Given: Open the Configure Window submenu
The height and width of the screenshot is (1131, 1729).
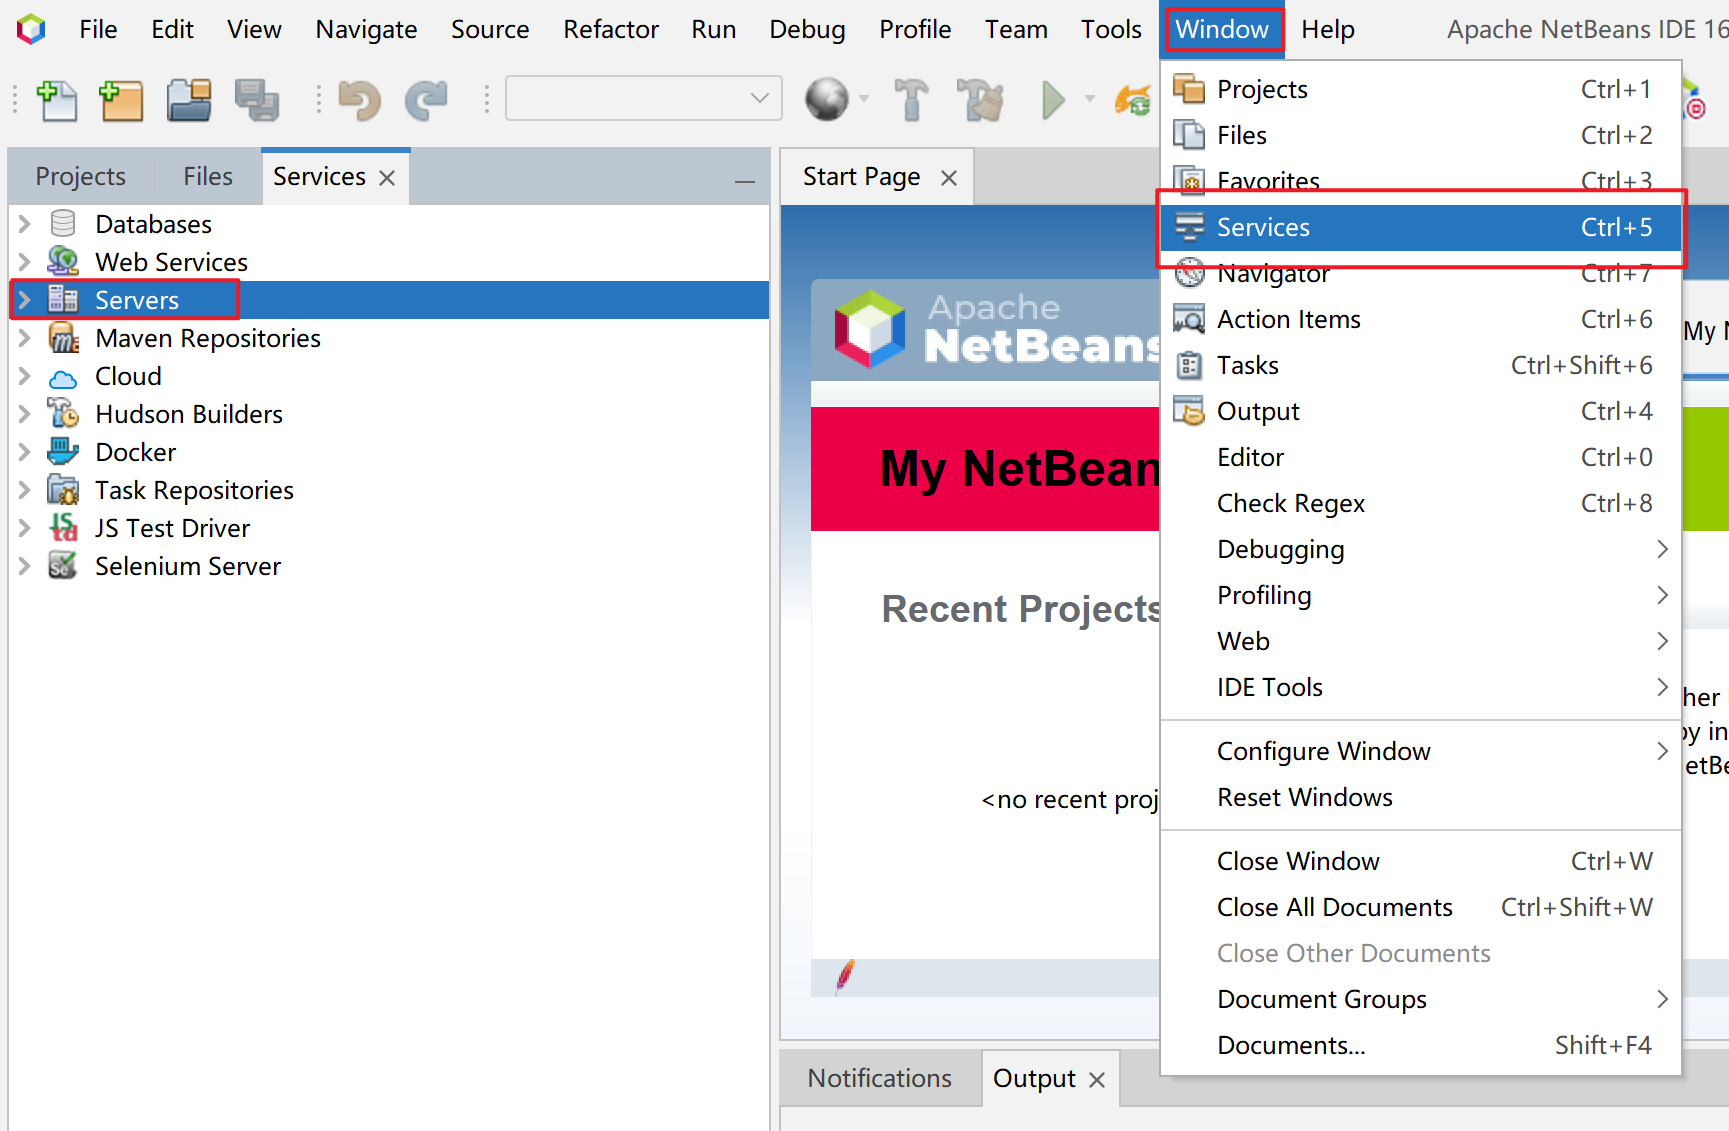Looking at the screenshot, I should 1420,751.
